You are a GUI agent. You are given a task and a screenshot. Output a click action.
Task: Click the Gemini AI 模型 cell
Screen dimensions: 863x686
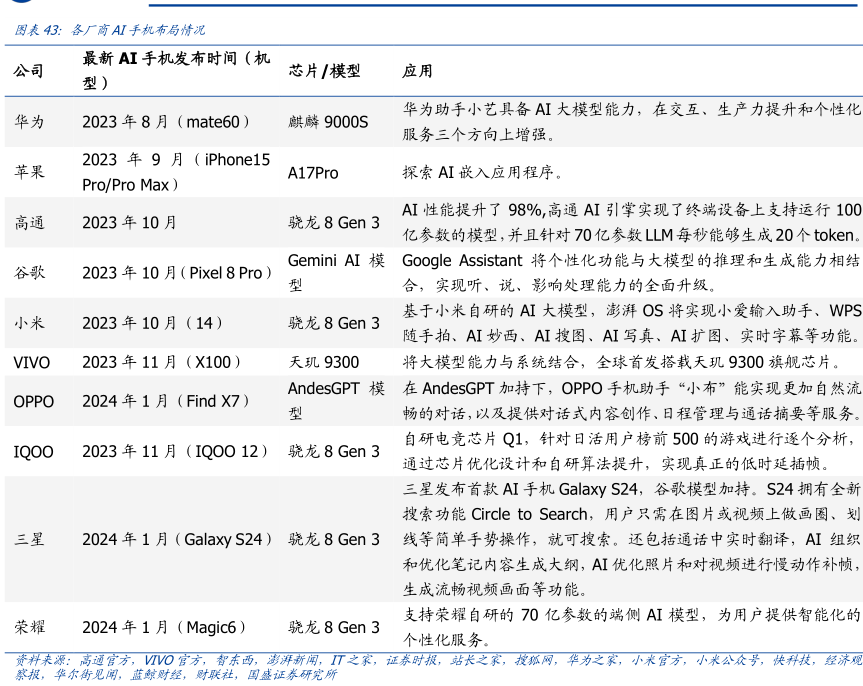(336, 272)
